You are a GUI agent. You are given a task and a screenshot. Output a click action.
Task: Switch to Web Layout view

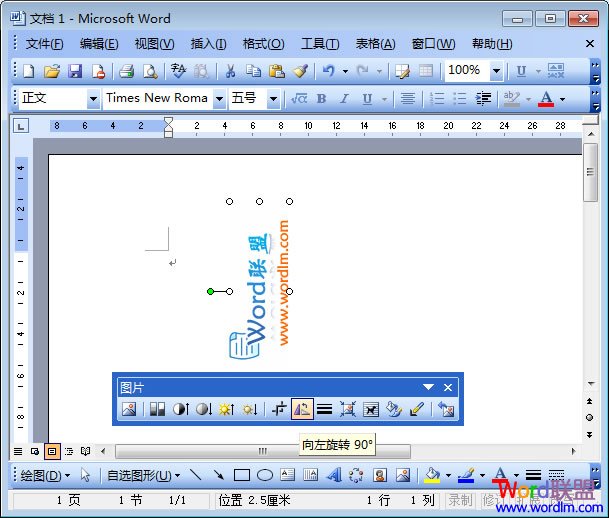click(35, 451)
